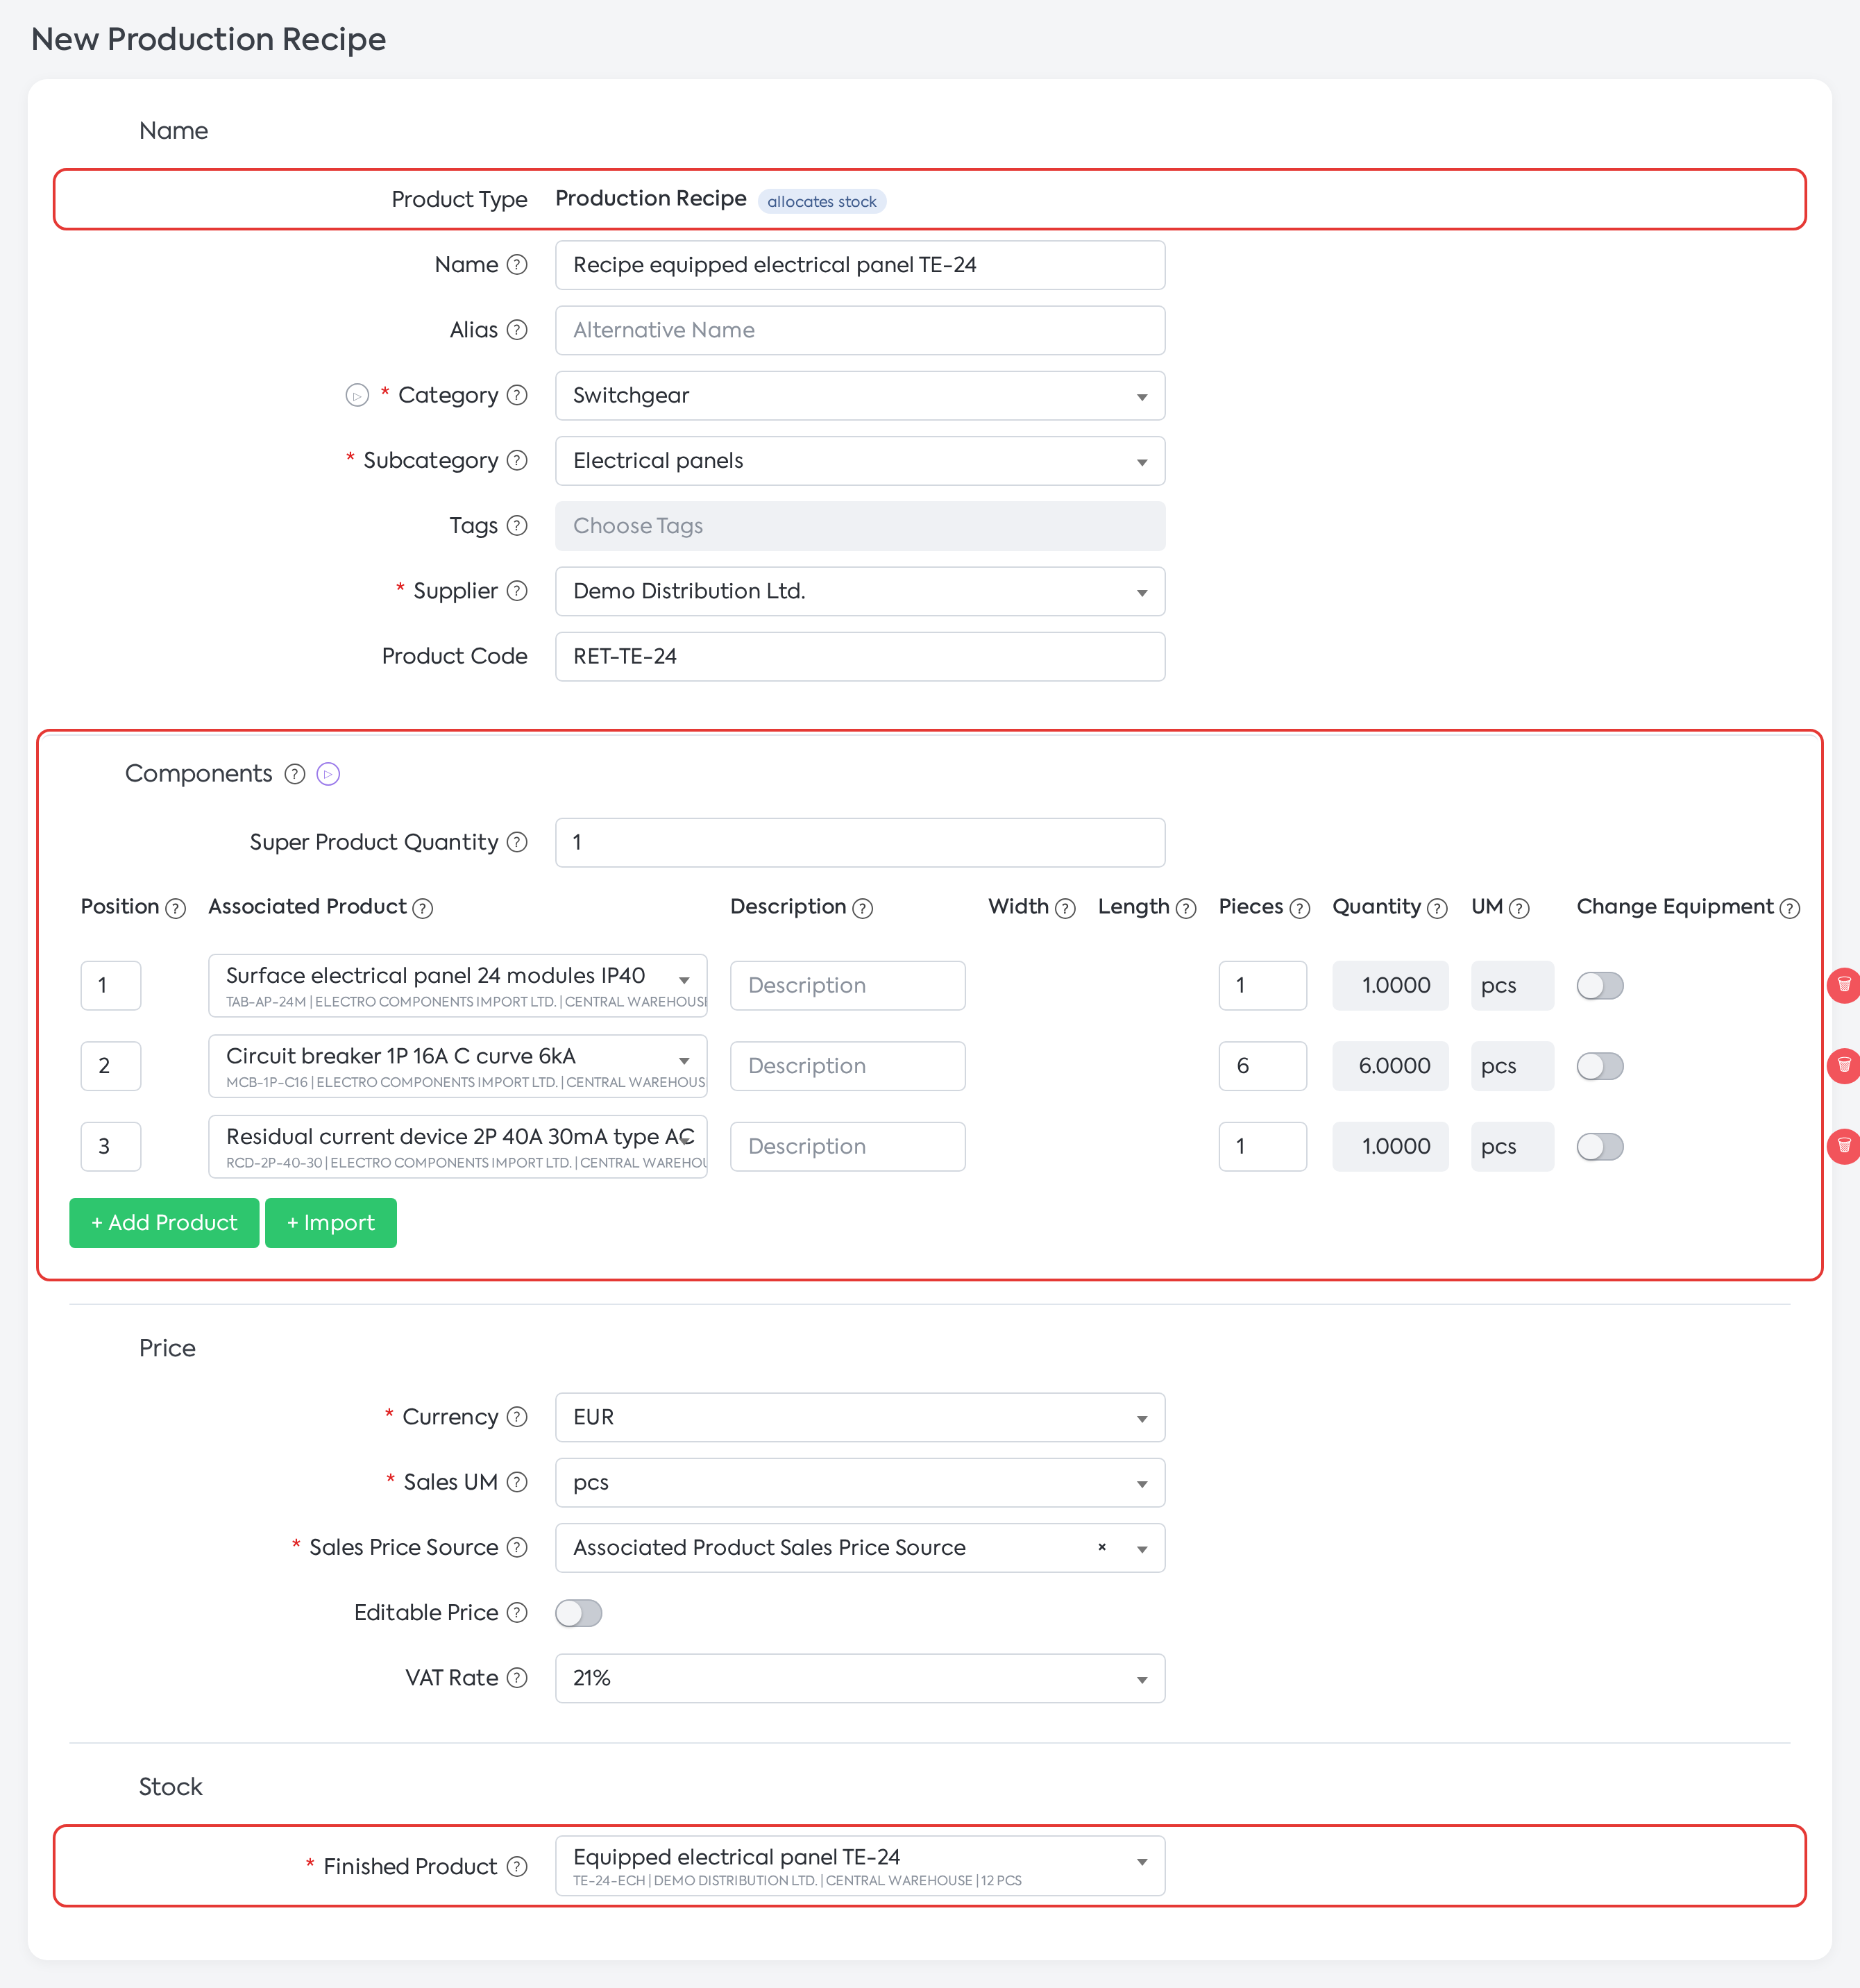Click the Name field with Recipe equipped electrical panel
This screenshot has width=1860, height=1988.
(860, 265)
